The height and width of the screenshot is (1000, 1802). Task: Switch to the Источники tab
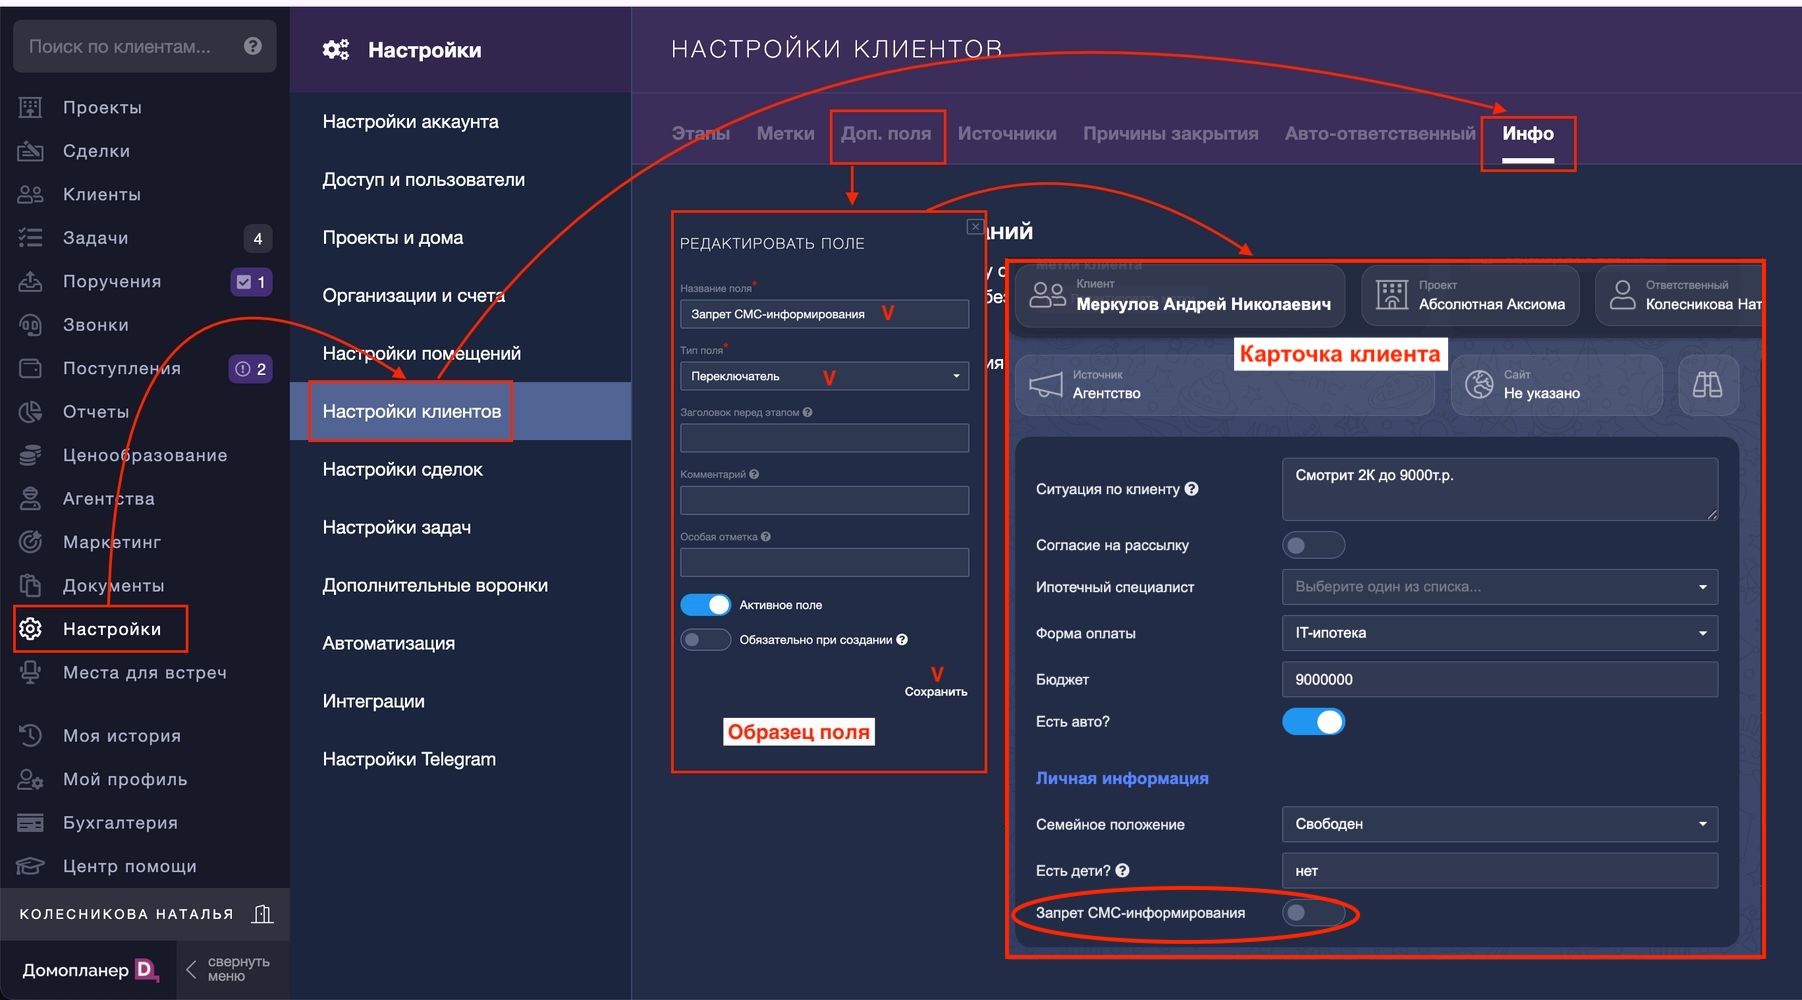pyautogui.click(x=1007, y=133)
